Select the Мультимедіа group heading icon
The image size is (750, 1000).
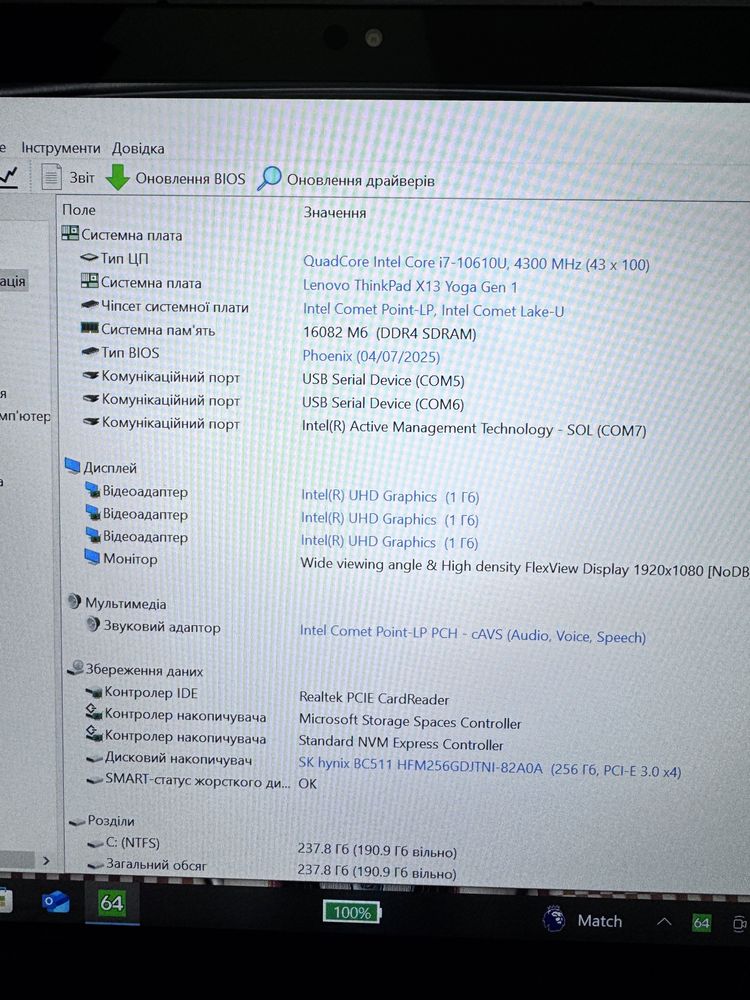[75, 602]
